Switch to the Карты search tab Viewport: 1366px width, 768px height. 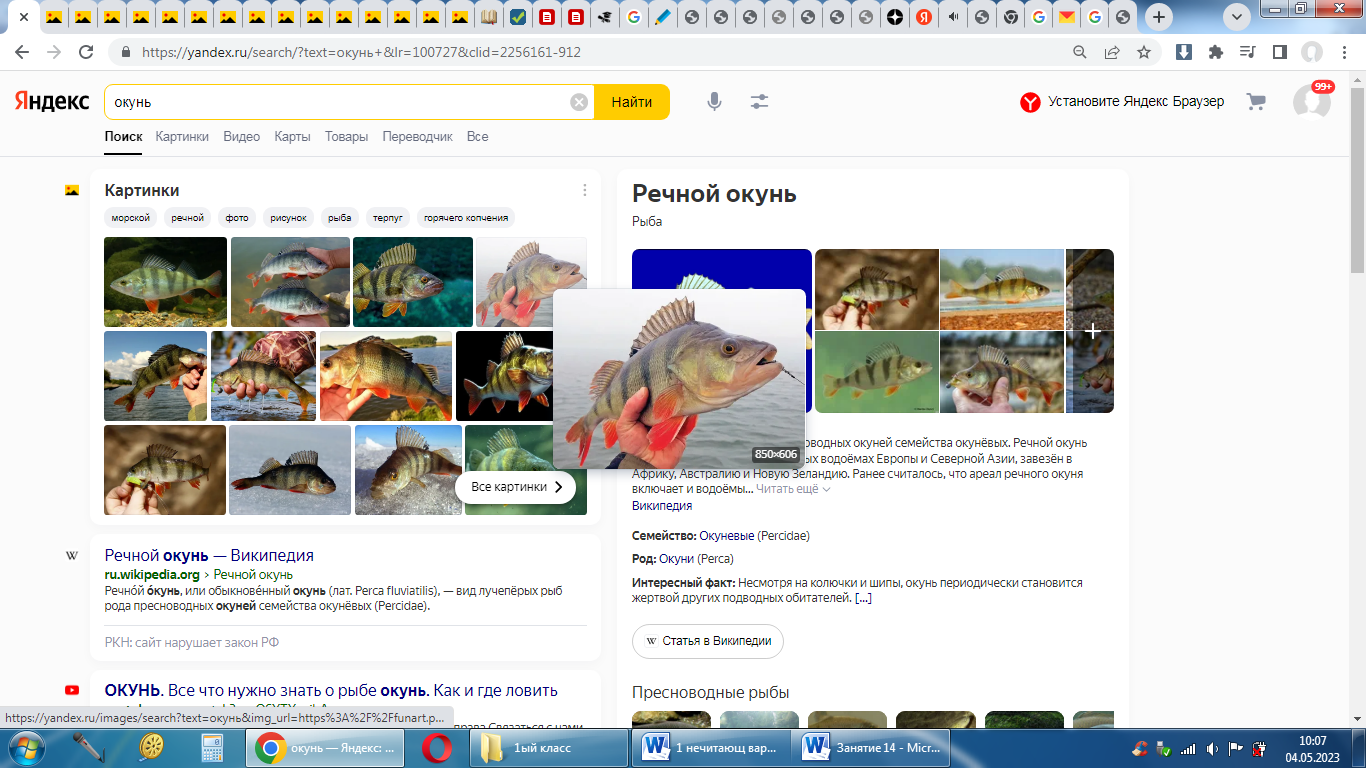tap(292, 136)
